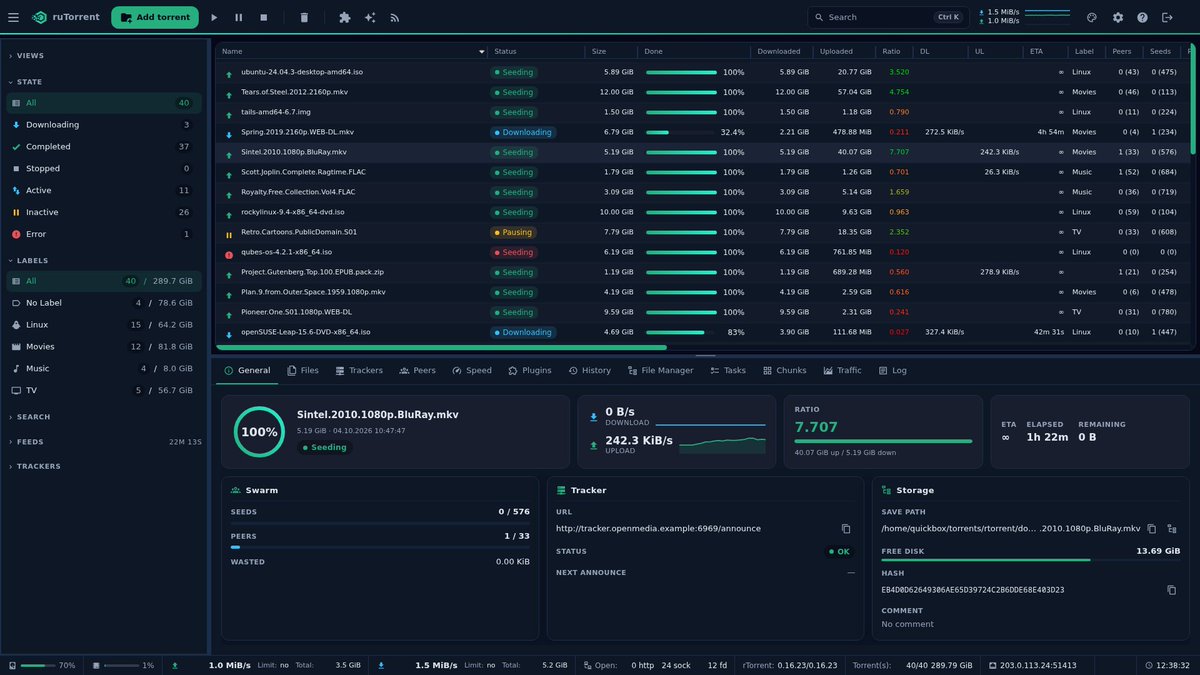Viewport: 1200px width, 675px height.
Task: Start the selected torrent with the play button
Action: click(x=214, y=17)
